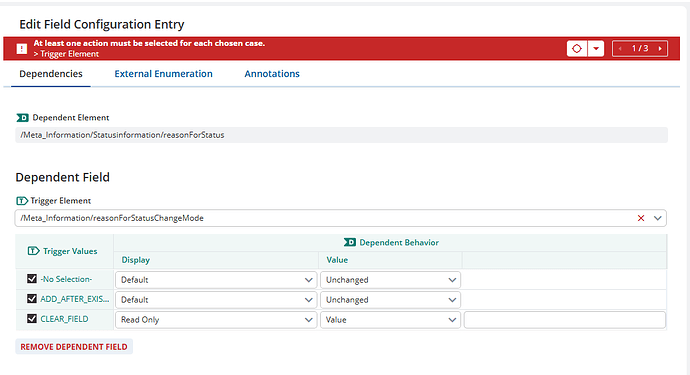The width and height of the screenshot is (690, 375).
Task: Click the Dependent Field section heading
Action: [x=62, y=177]
